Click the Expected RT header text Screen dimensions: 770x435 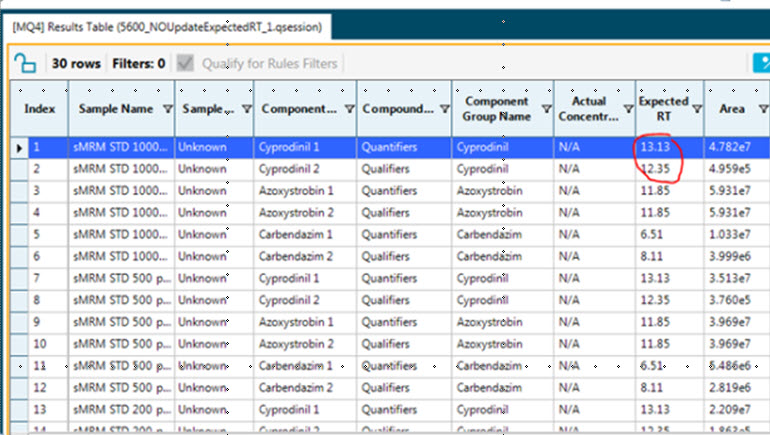point(663,109)
